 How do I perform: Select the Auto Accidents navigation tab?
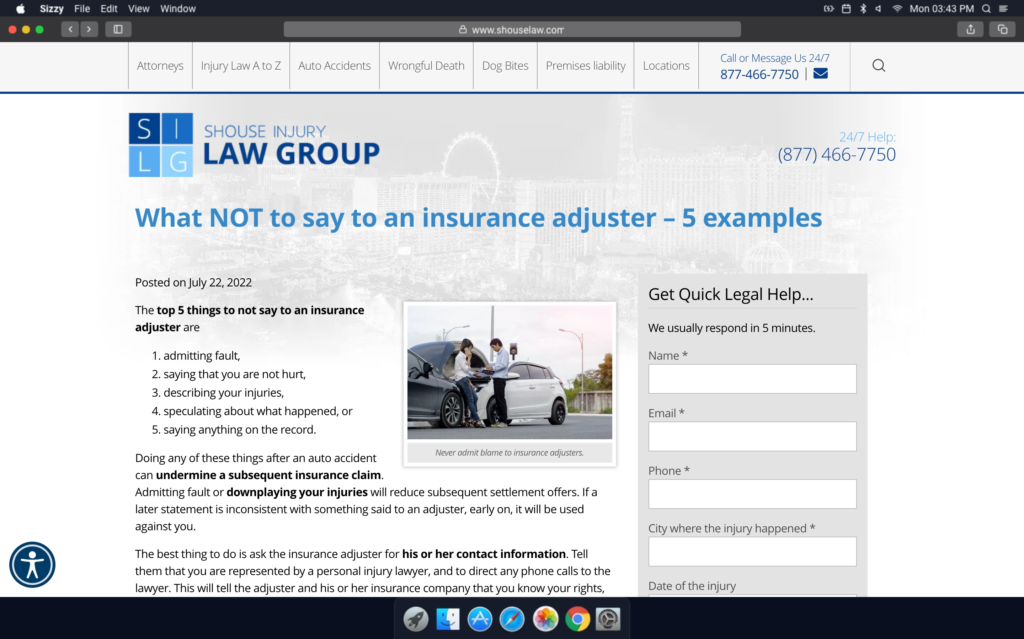(x=335, y=65)
